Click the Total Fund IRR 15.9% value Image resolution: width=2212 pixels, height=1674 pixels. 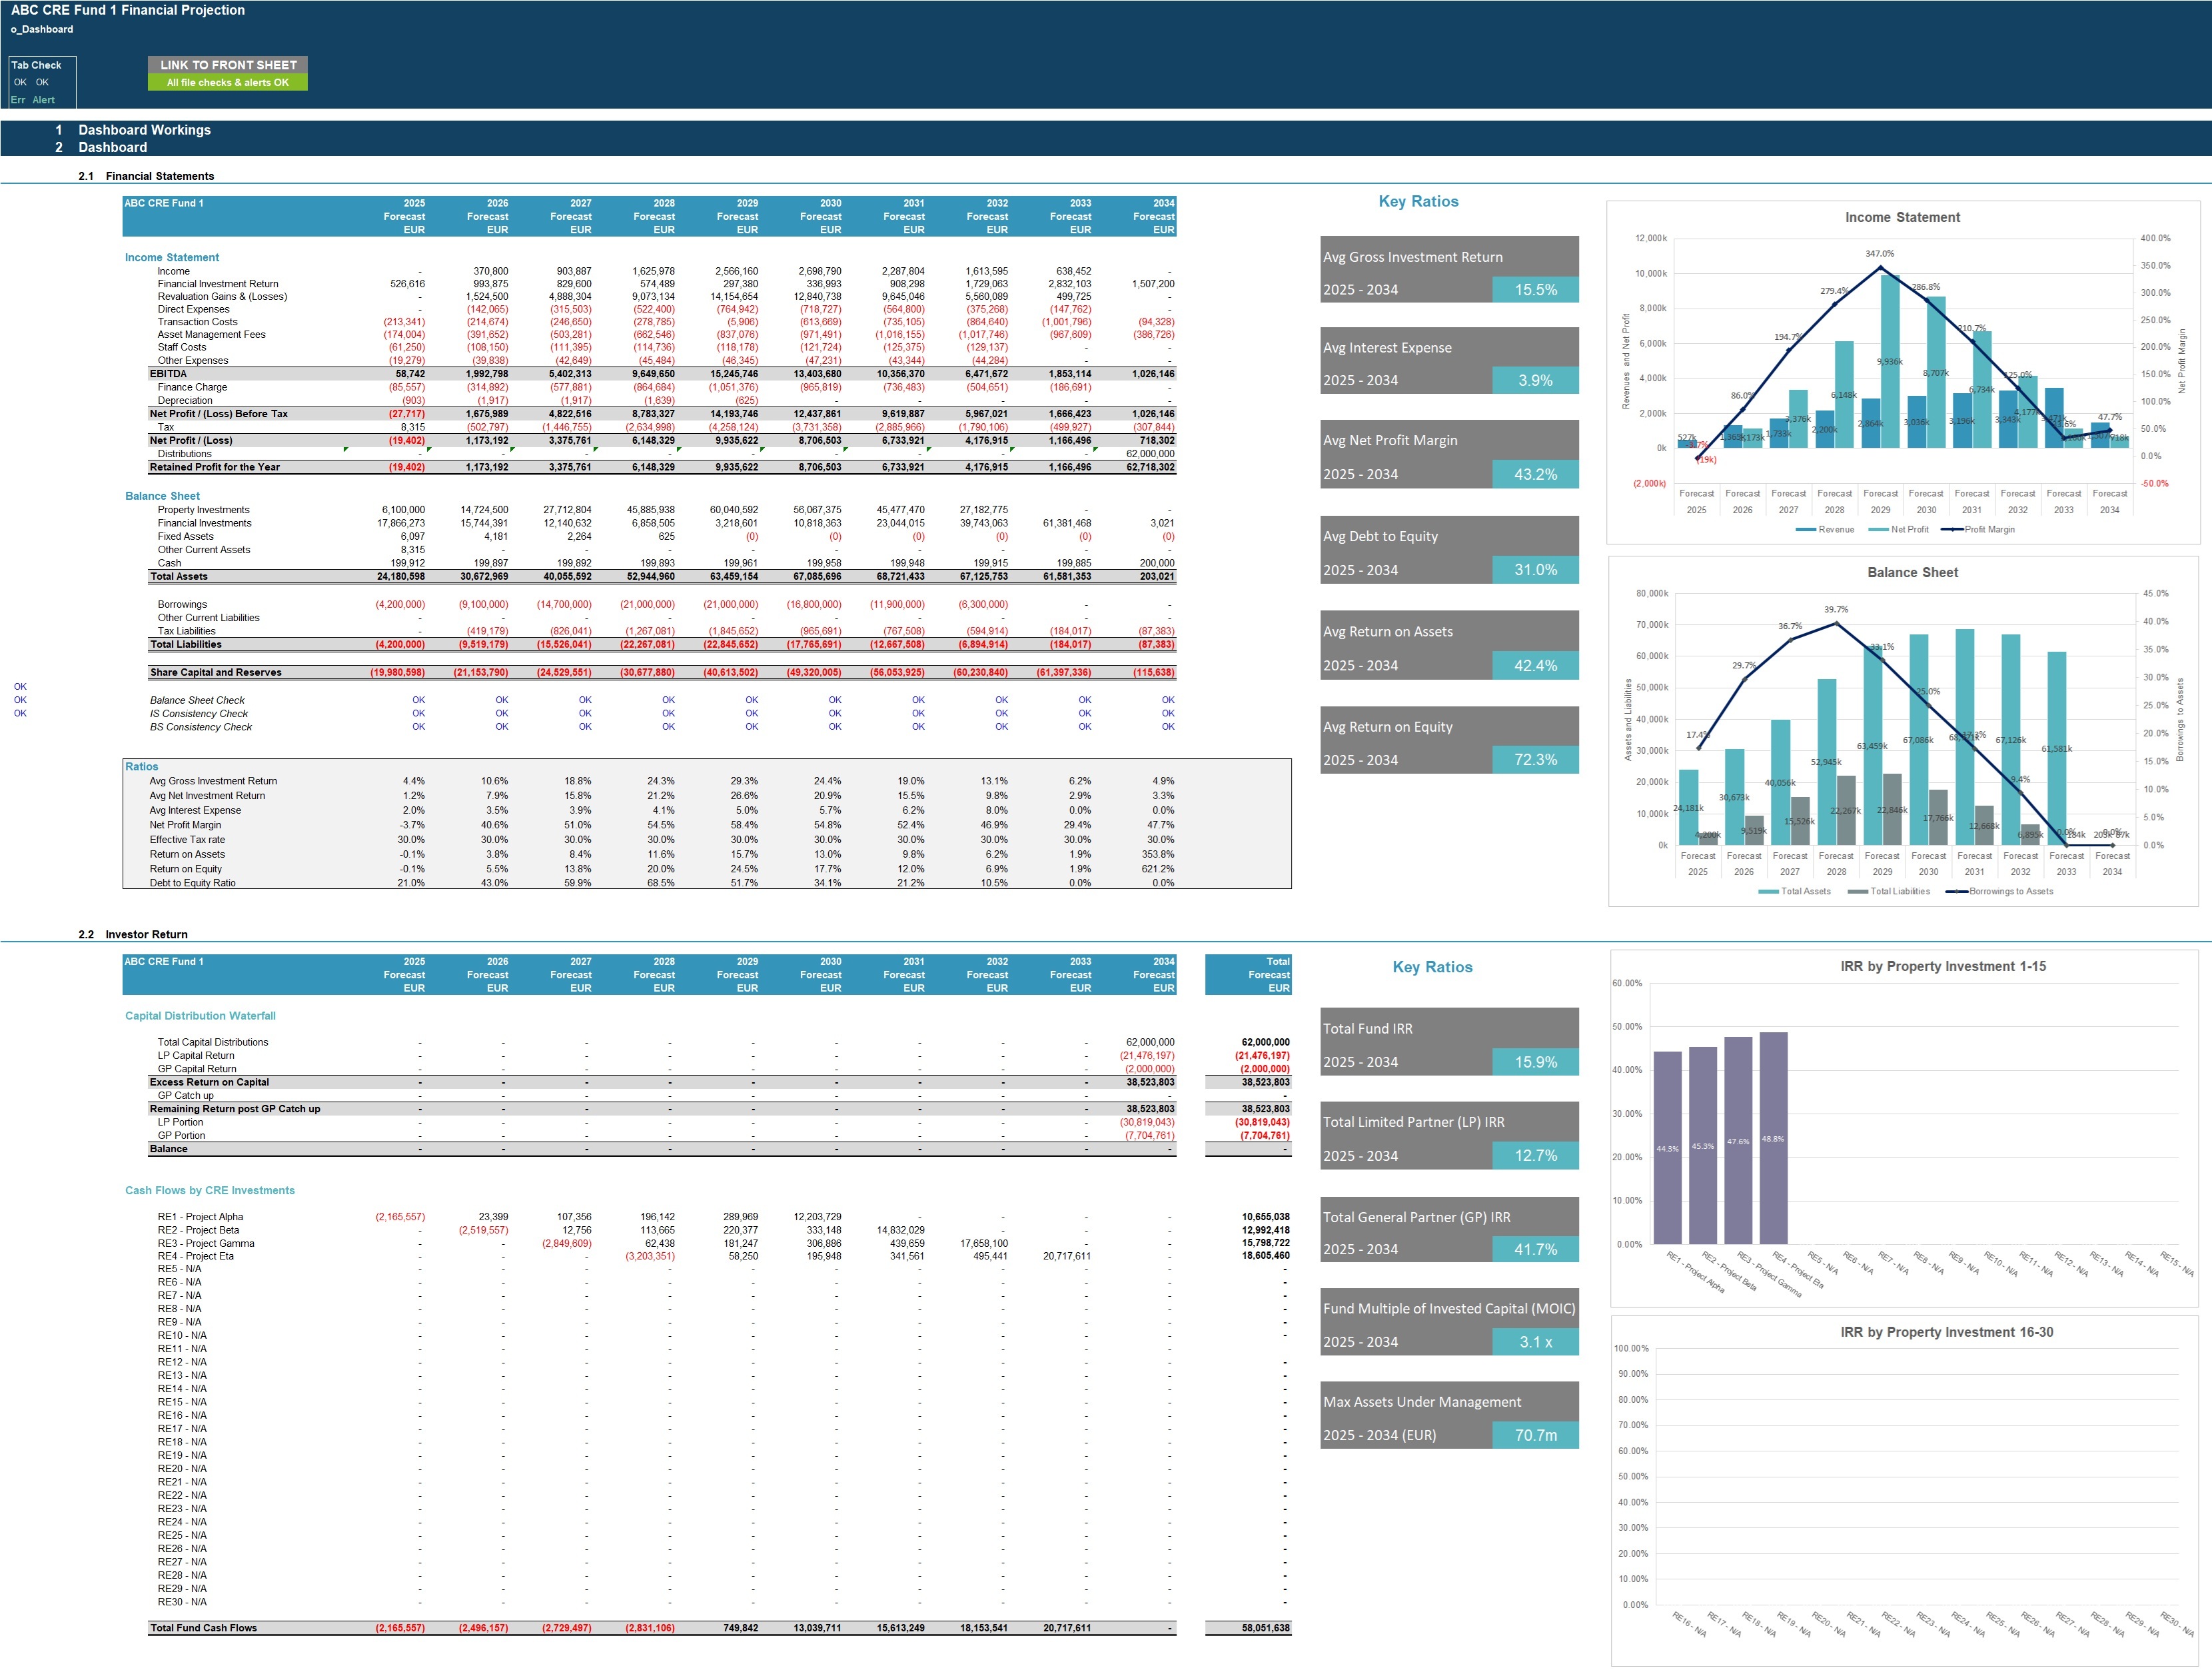(1535, 1062)
